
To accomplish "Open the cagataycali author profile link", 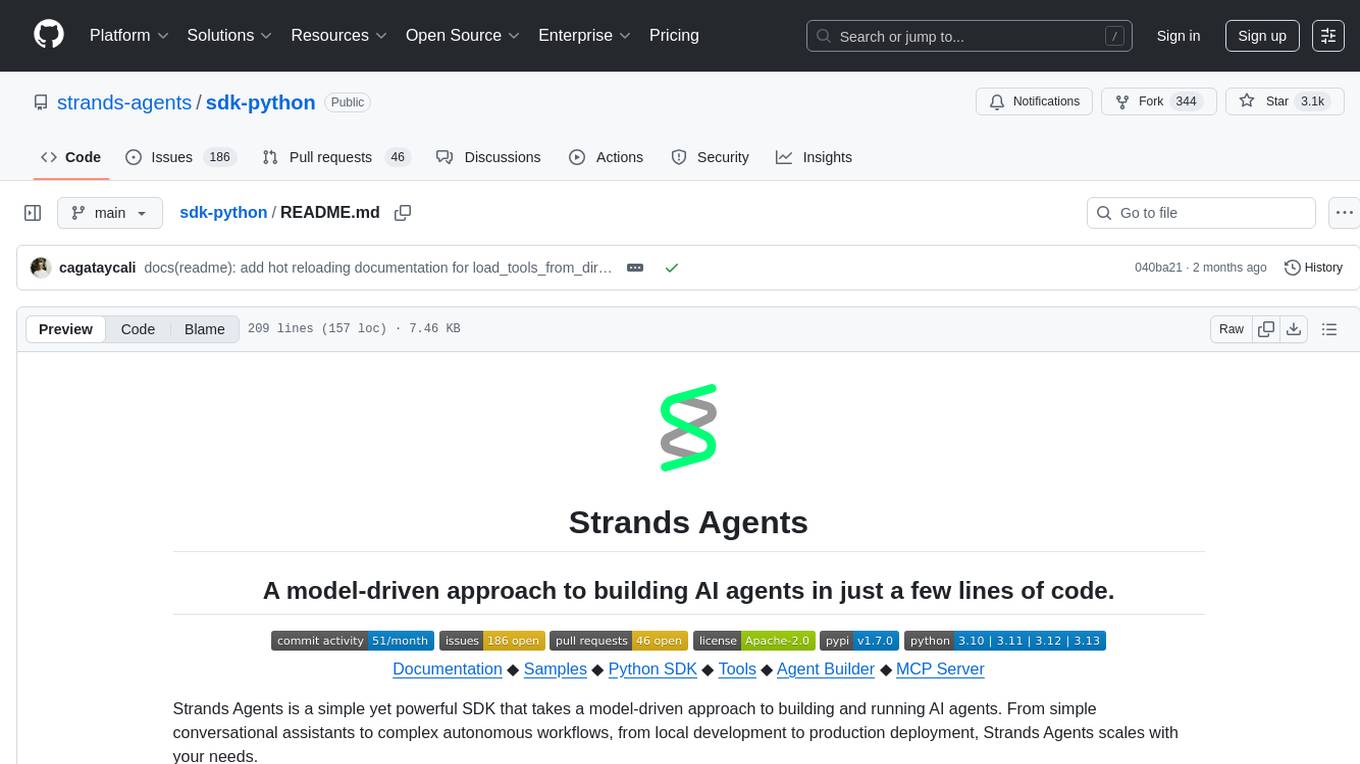I will [97, 267].
